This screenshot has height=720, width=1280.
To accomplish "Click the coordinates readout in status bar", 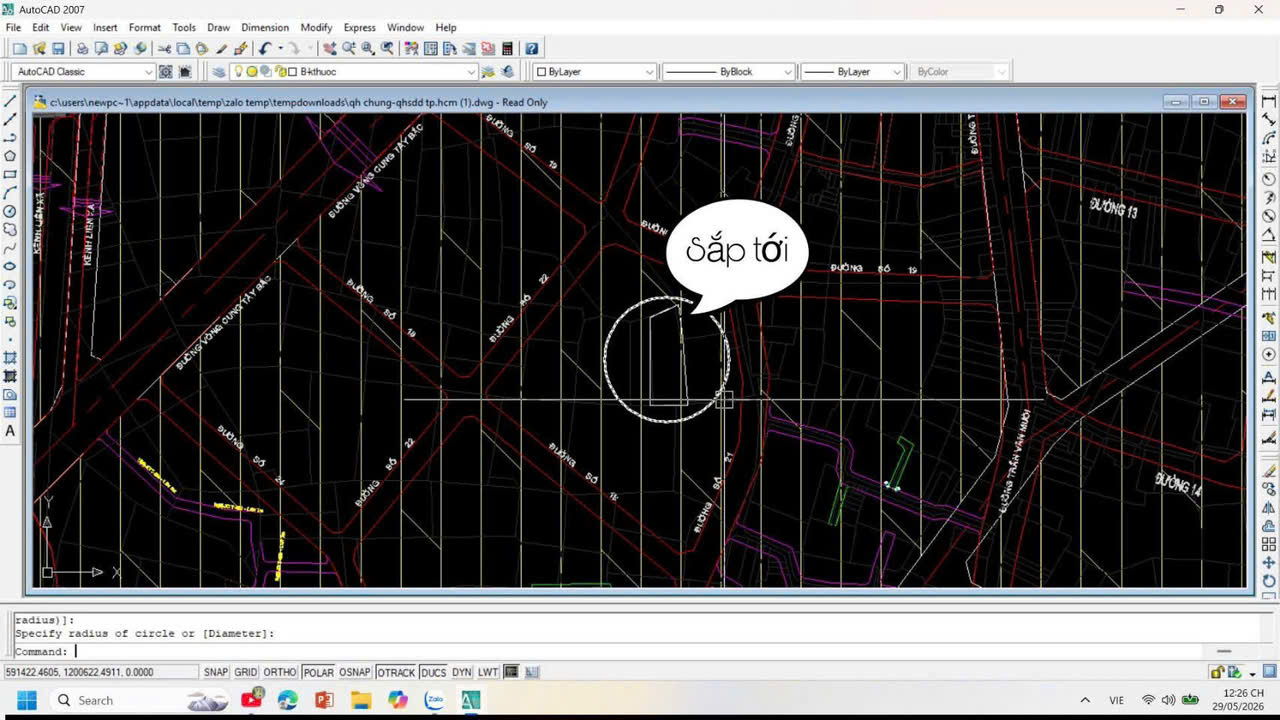I will click(100, 672).
